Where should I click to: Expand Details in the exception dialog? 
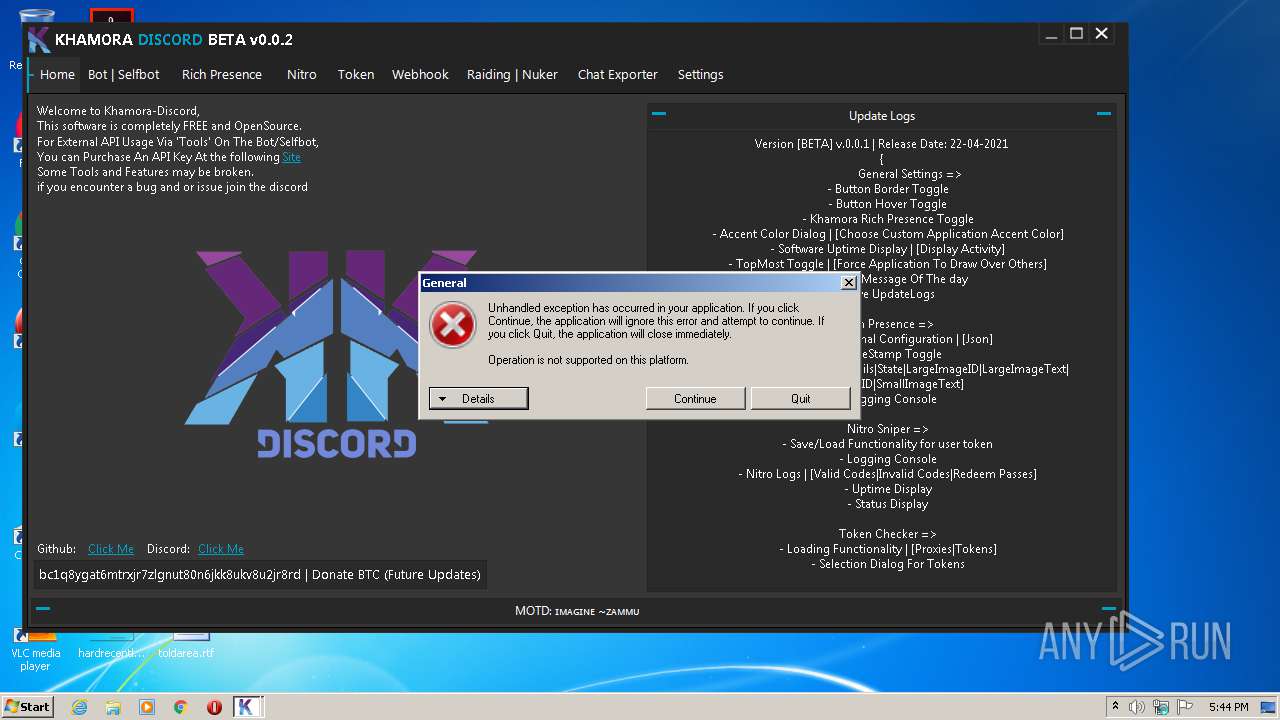tap(478, 398)
